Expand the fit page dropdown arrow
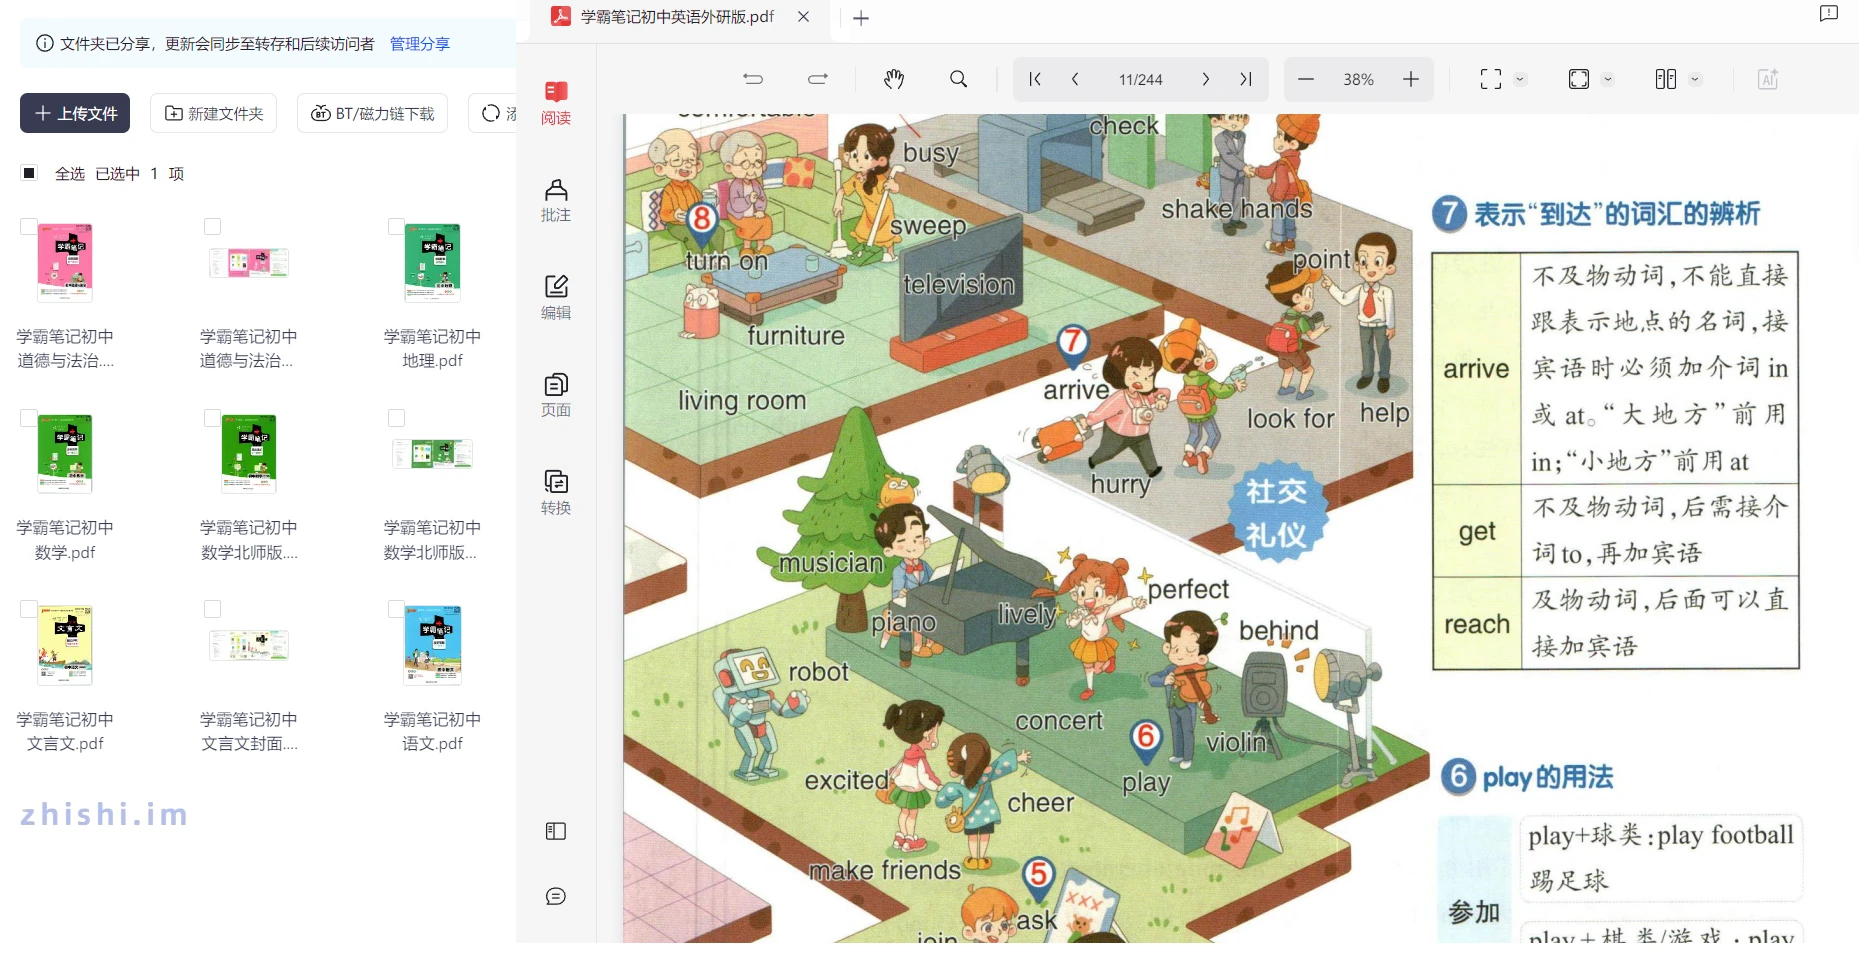Viewport: 1859px width, 954px height. (x=1608, y=79)
